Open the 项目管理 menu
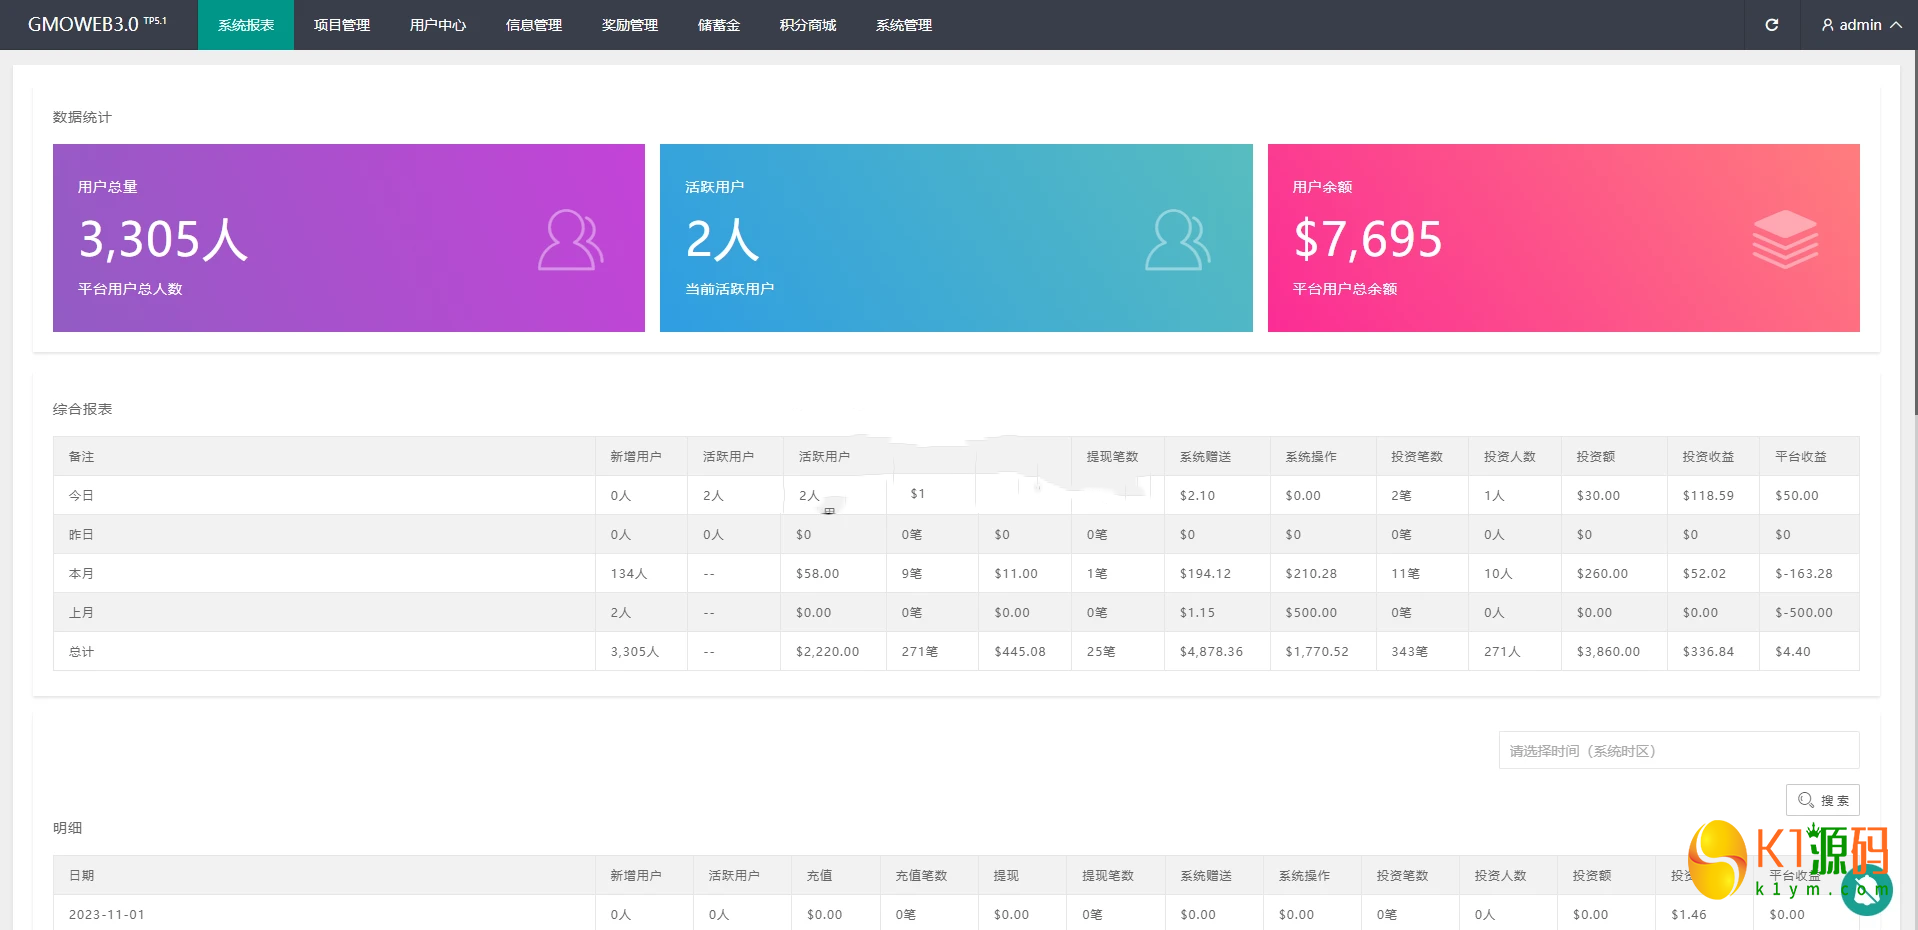 [342, 25]
